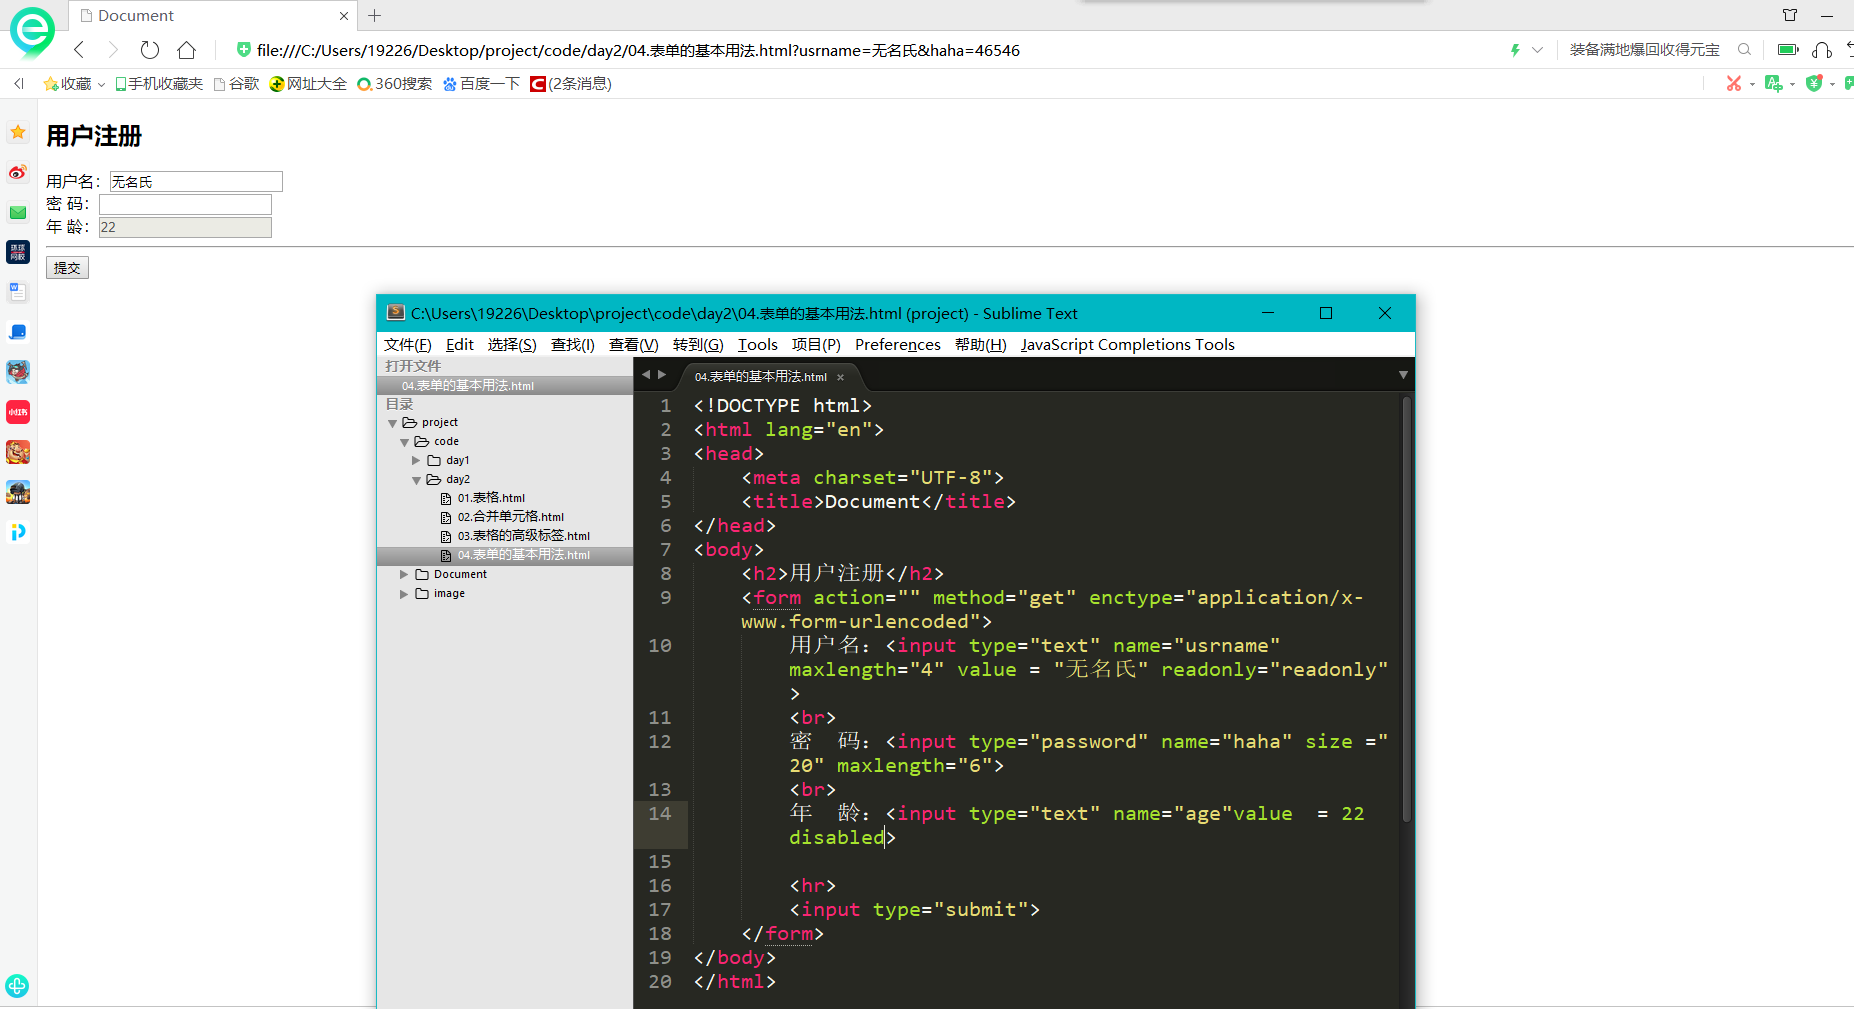Click the headphones icon in browser toolbar
Viewport: 1854px width, 1009px height.
click(x=1822, y=50)
